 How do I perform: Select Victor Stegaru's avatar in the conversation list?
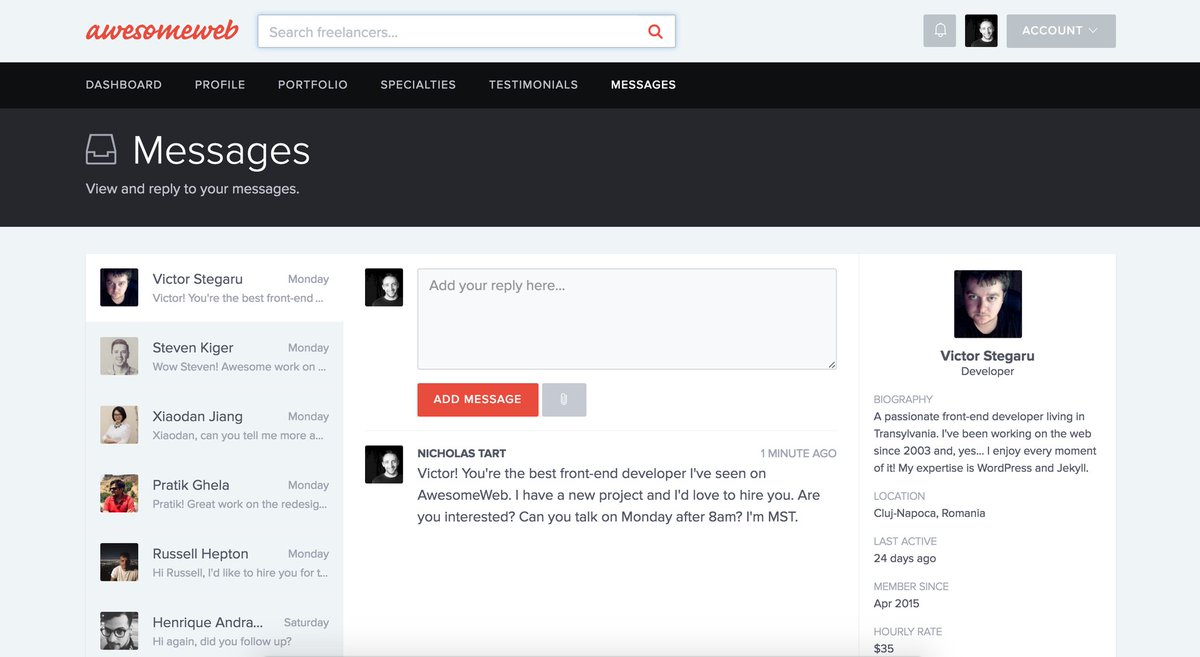point(119,287)
